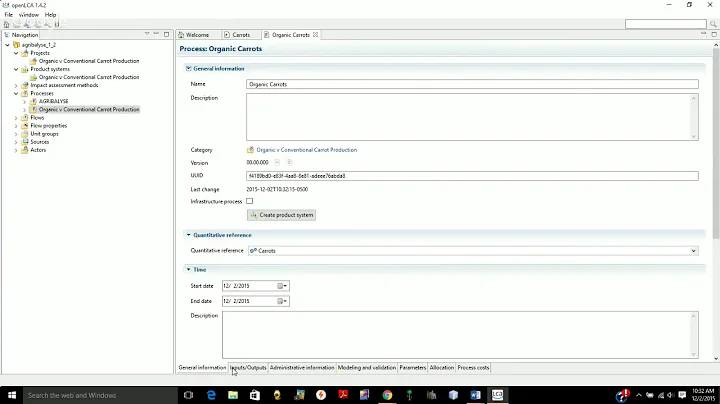Collapse the General information section

188,68
